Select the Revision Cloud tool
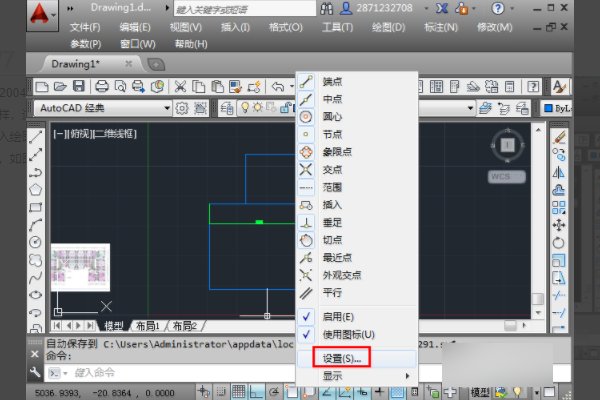 click(x=35, y=260)
